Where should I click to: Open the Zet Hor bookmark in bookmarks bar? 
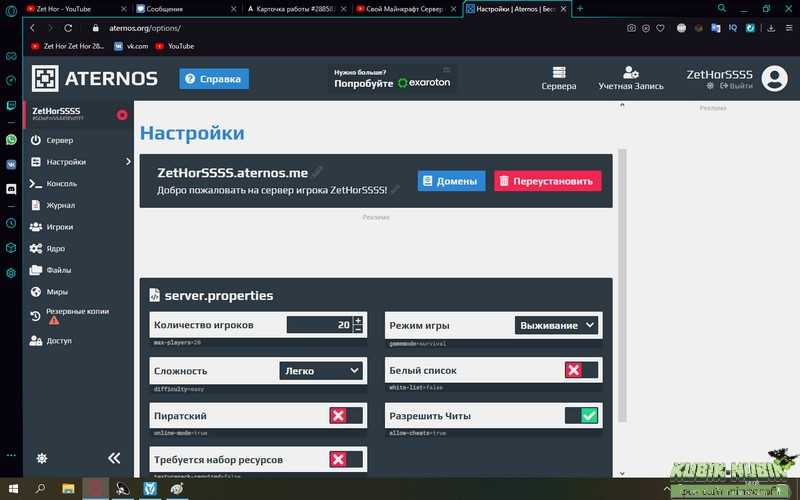pyautogui.click(x=68, y=46)
